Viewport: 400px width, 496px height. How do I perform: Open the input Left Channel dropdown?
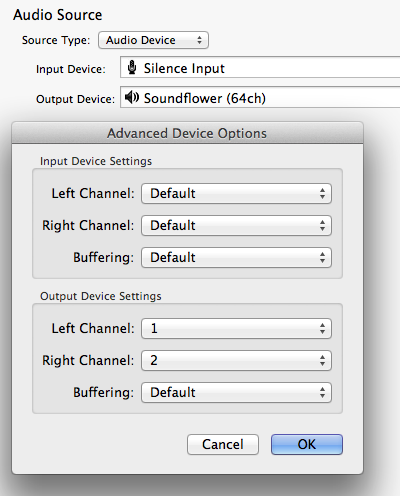tap(236, 193)
